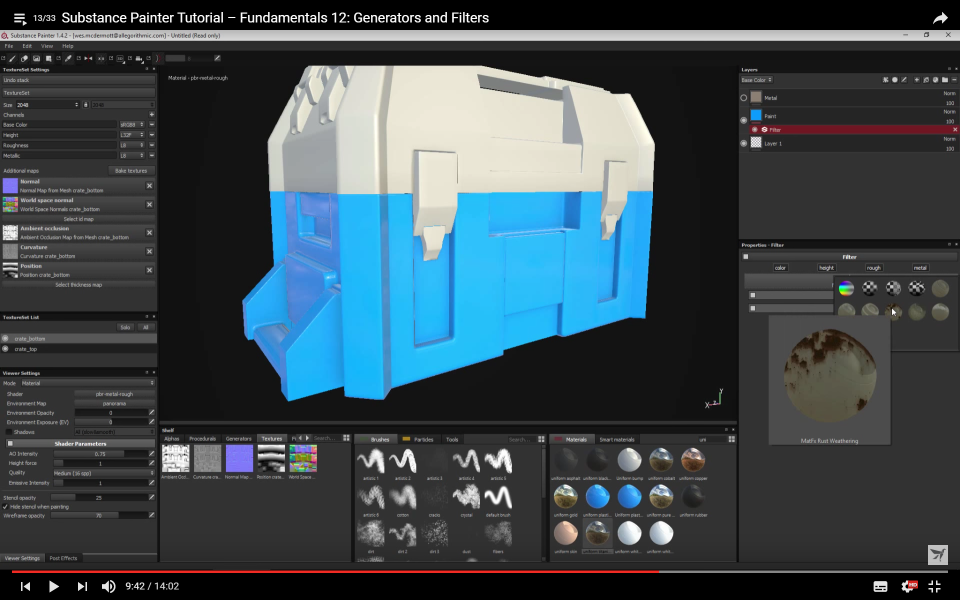Expand the Undo stack section
960x600 pixels.
click(x=78, y=80)
